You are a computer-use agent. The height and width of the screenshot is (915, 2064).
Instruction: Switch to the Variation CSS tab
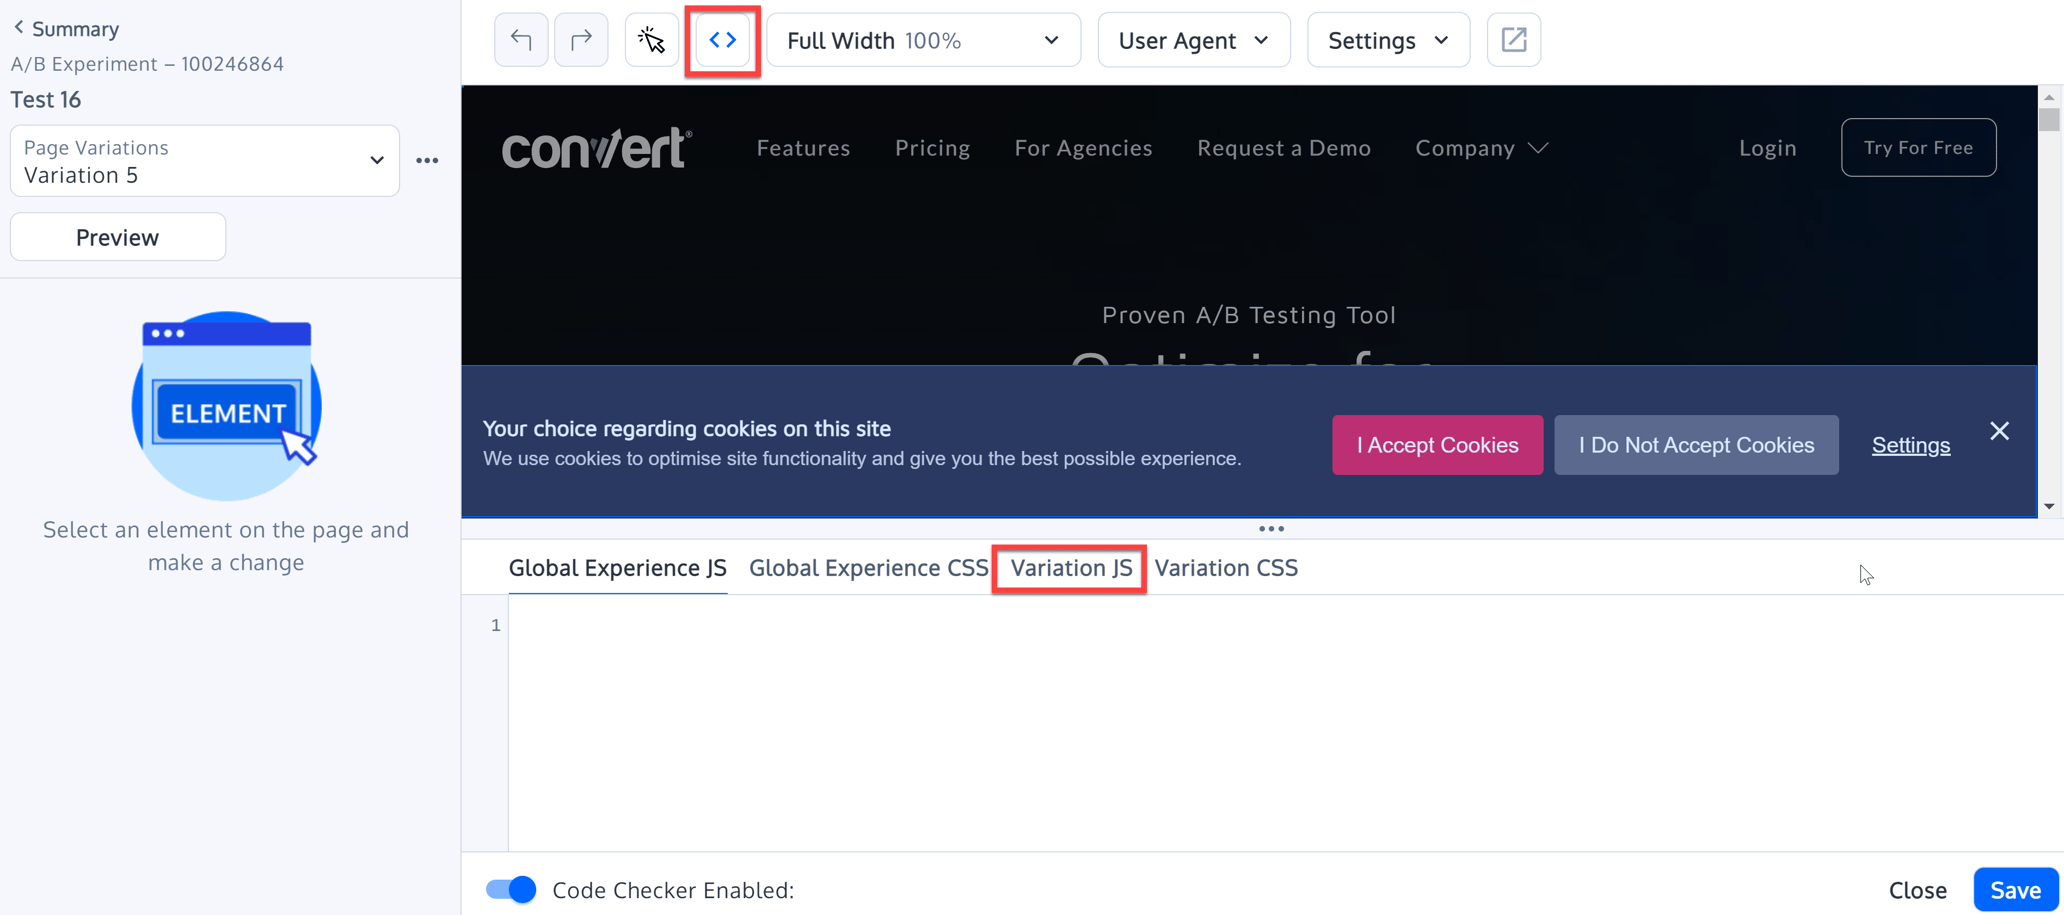click(1226, 567)
